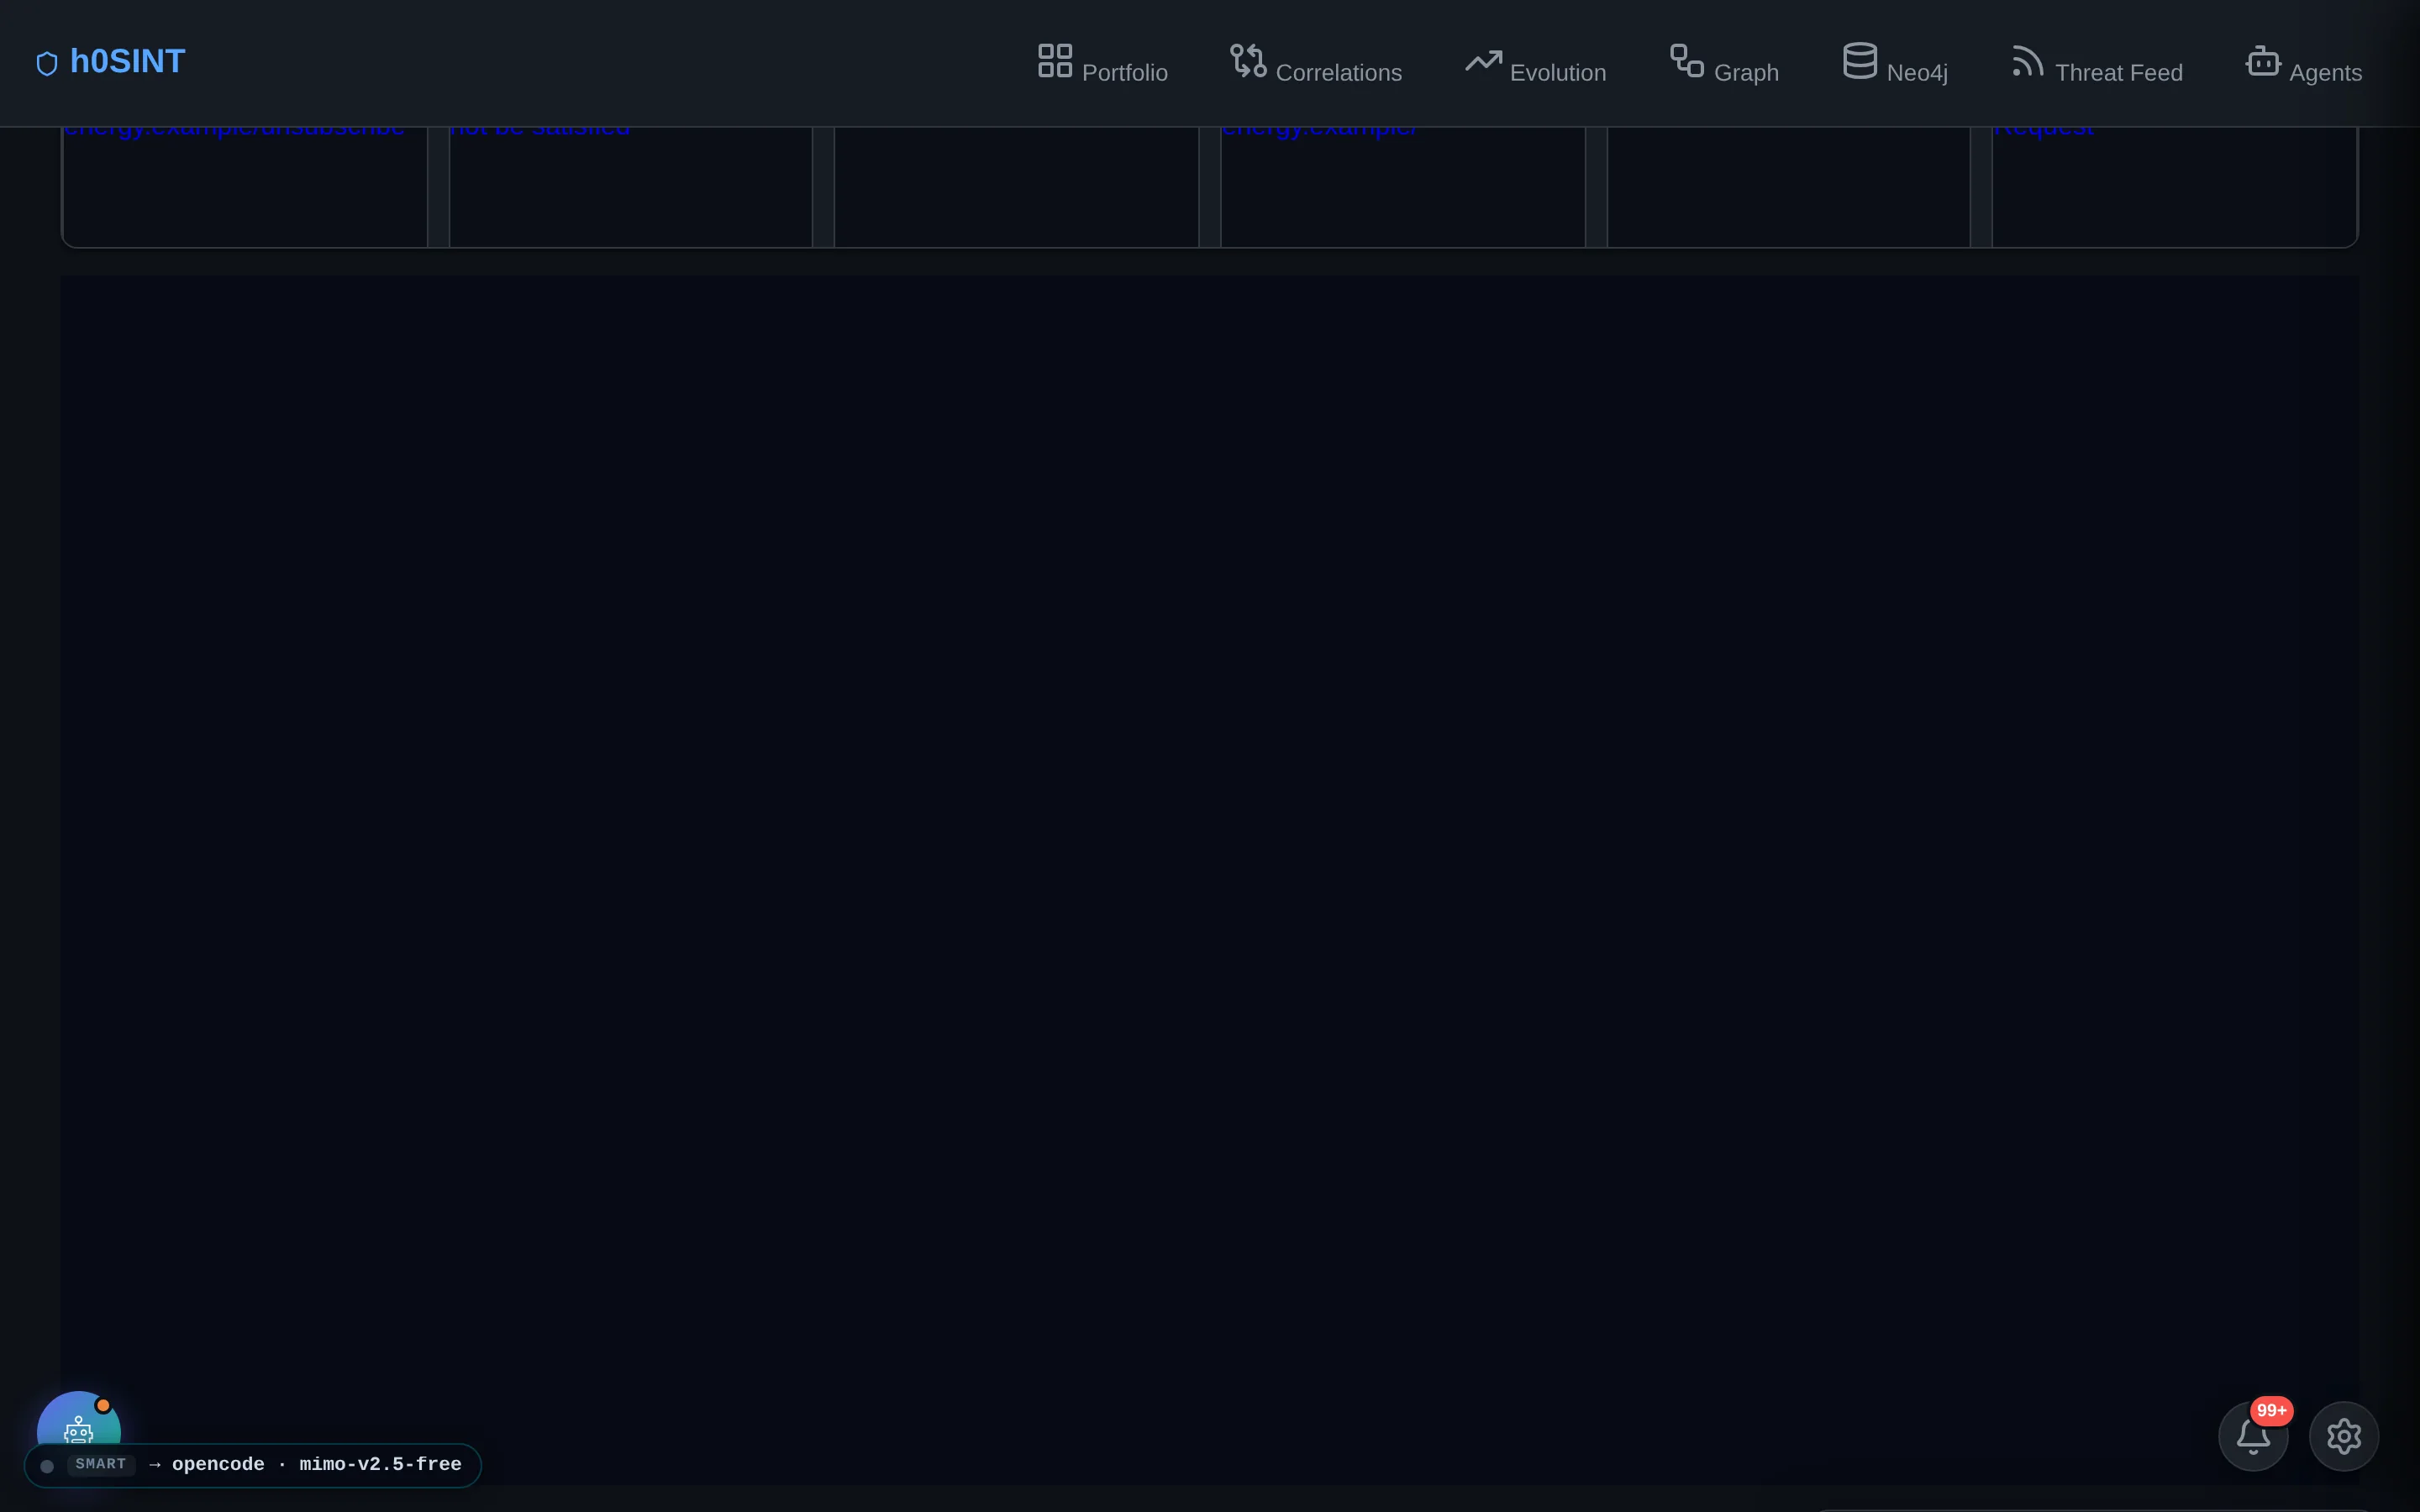Open the Correlations nav tab
2420x1512 pixels.
click(x=1315, y=62)
